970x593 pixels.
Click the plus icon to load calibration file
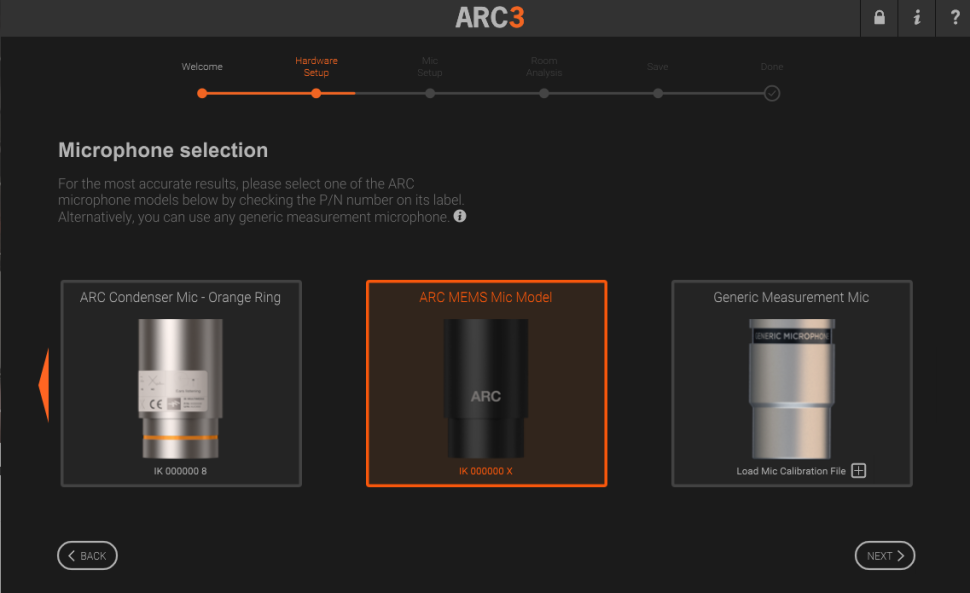(x=859, y=471)
